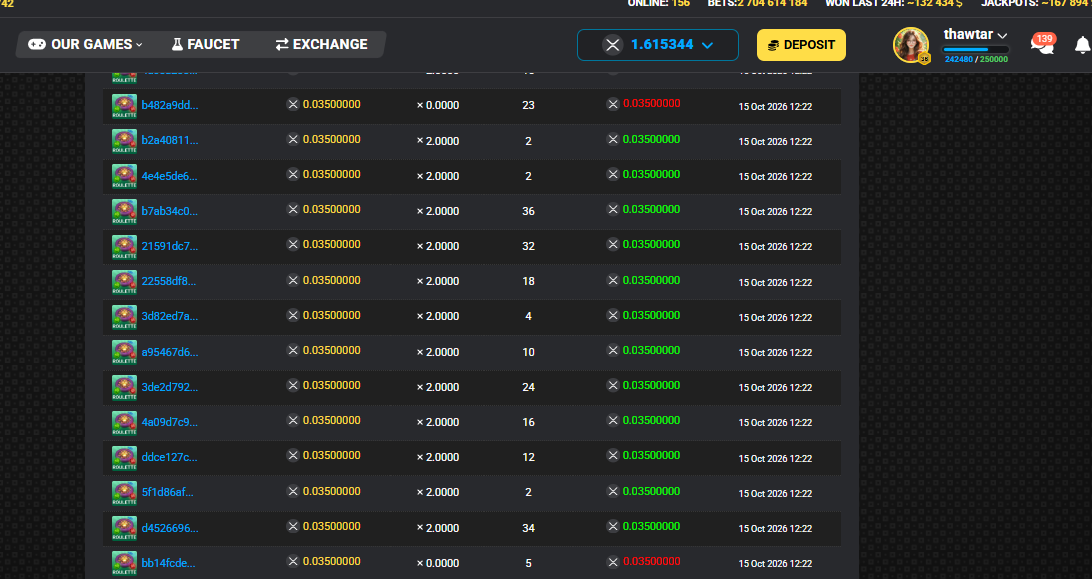Open bet ID b7ab34c0 link
1092x579 pixels.
click(170, 210)
